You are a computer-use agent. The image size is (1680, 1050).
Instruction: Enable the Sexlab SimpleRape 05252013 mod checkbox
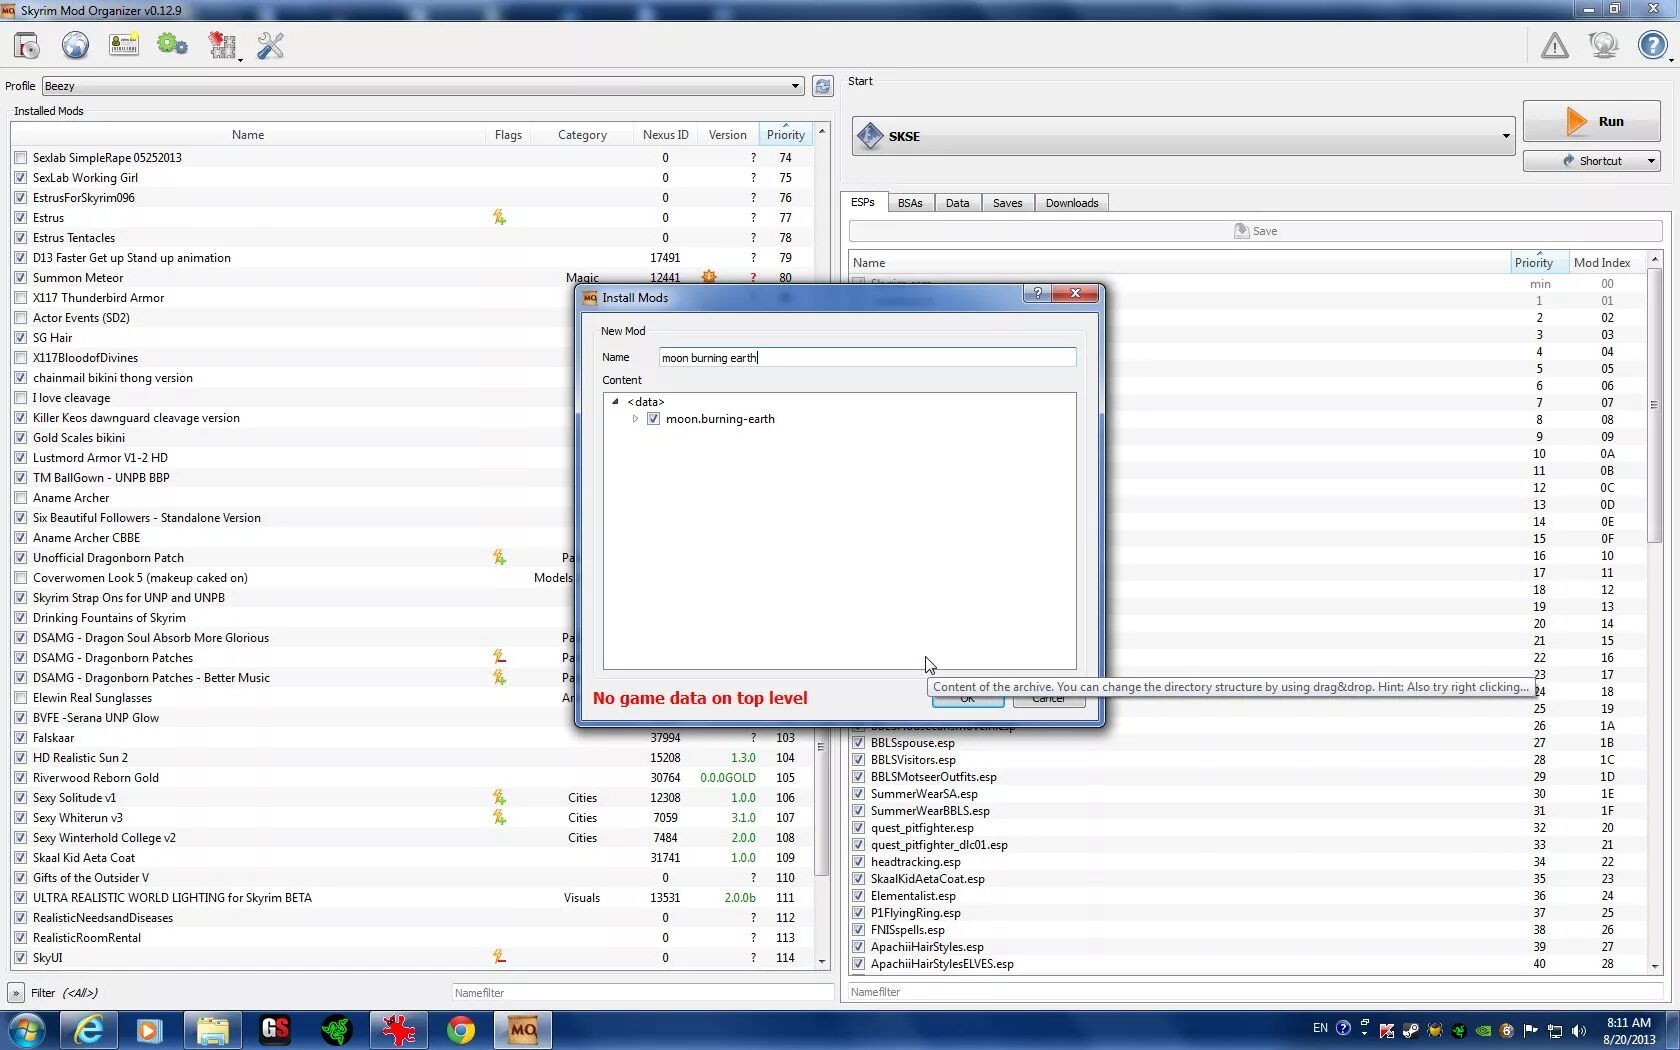21,158
